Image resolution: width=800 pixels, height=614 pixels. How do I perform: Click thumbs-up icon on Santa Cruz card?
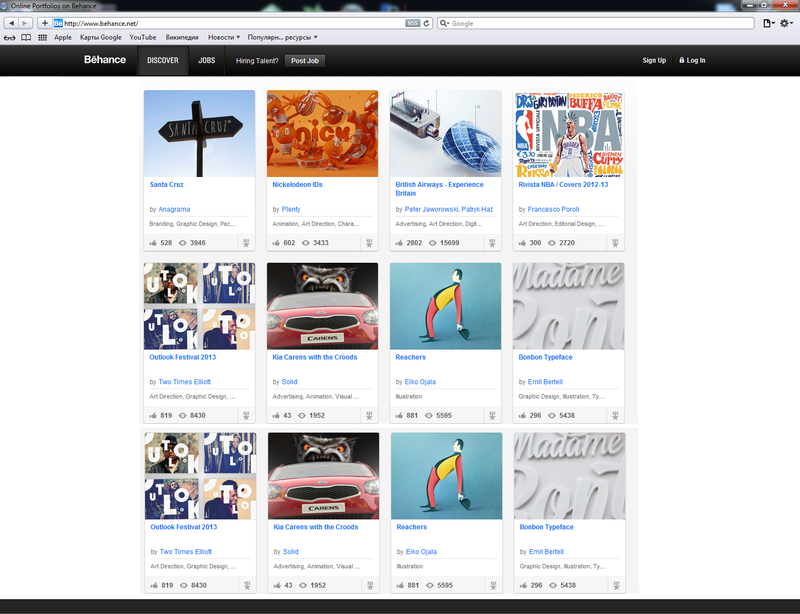click(153, 243)
